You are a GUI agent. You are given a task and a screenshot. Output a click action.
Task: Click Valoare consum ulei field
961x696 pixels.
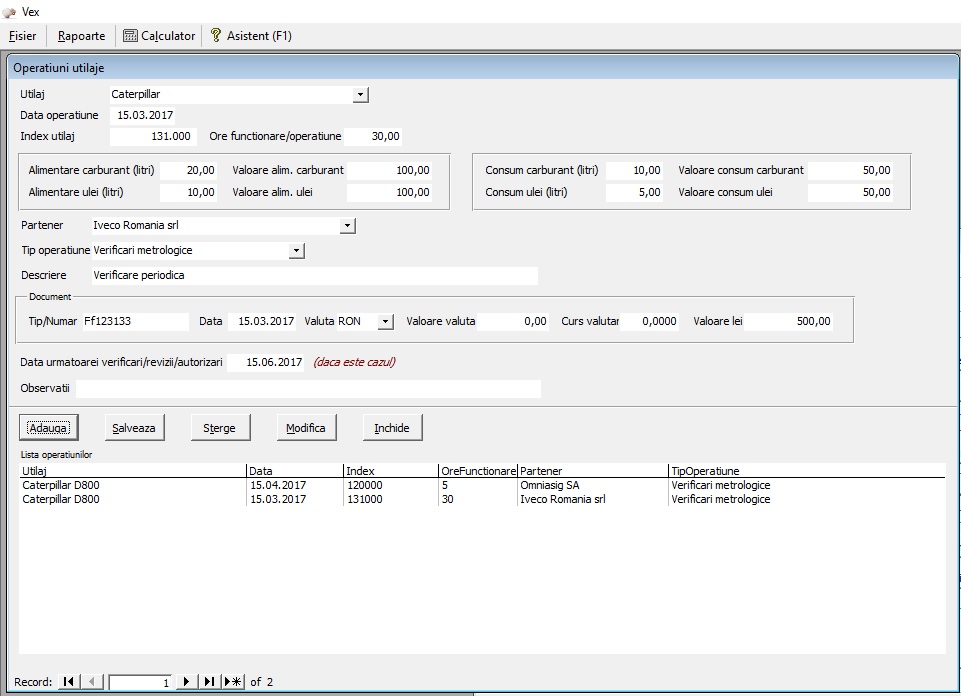[x=850, y=192]
